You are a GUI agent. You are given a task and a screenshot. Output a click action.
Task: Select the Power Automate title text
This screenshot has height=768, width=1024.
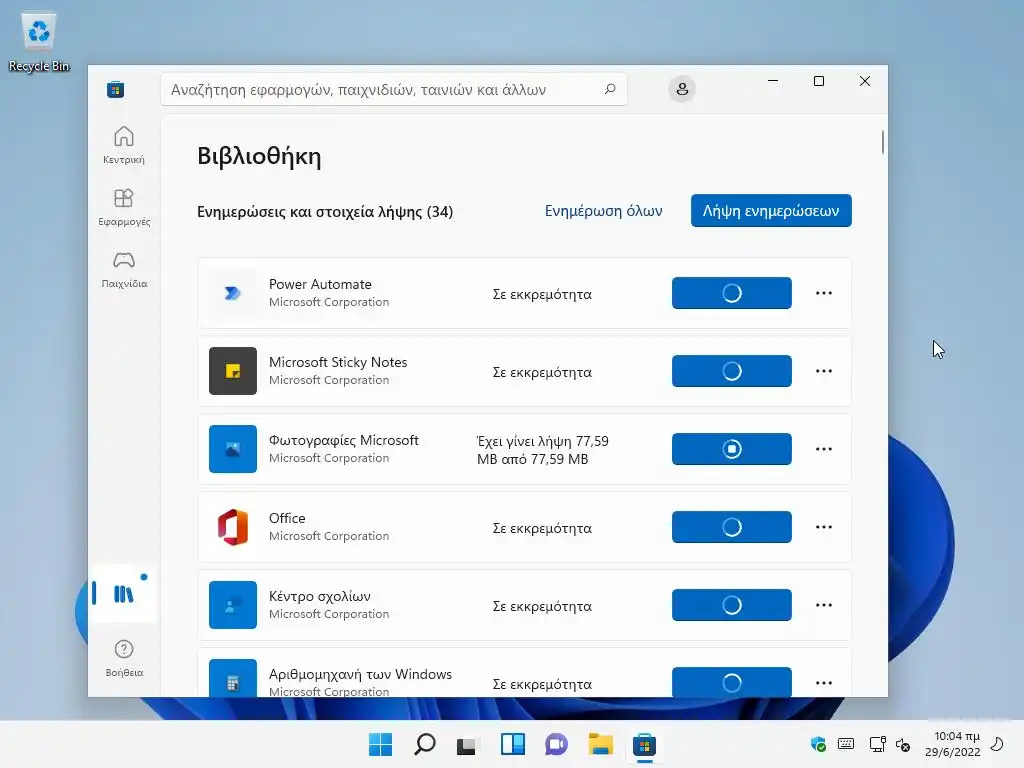click(x=320, y=284)
